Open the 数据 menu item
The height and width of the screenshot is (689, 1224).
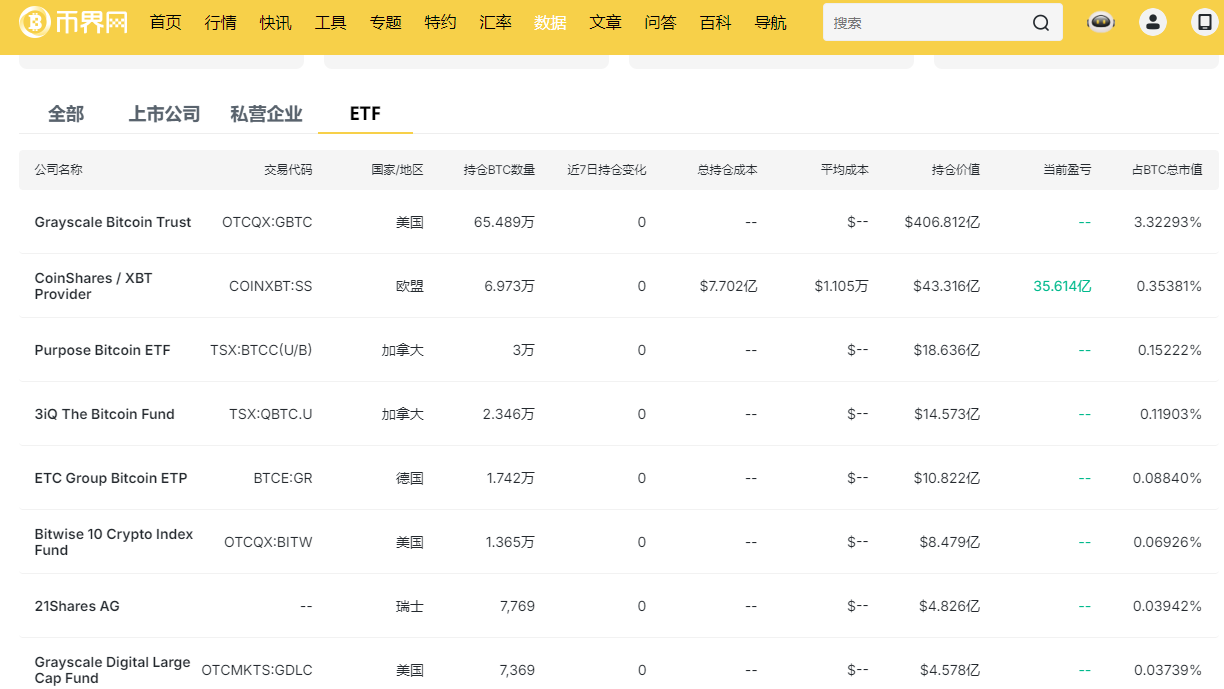click(x=550, y=23)
